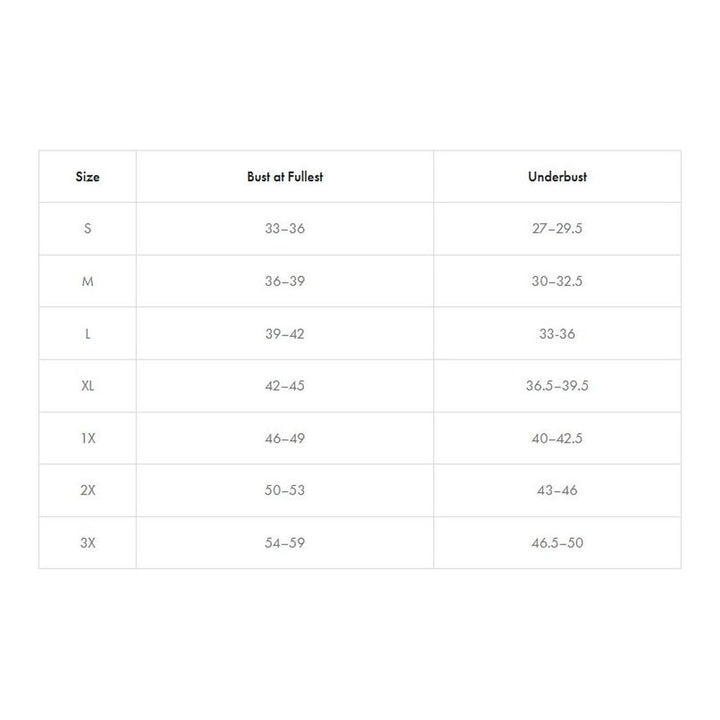Click the 33–36 bust measurement cell
This screenshot has height=720, width=720.
285,229
